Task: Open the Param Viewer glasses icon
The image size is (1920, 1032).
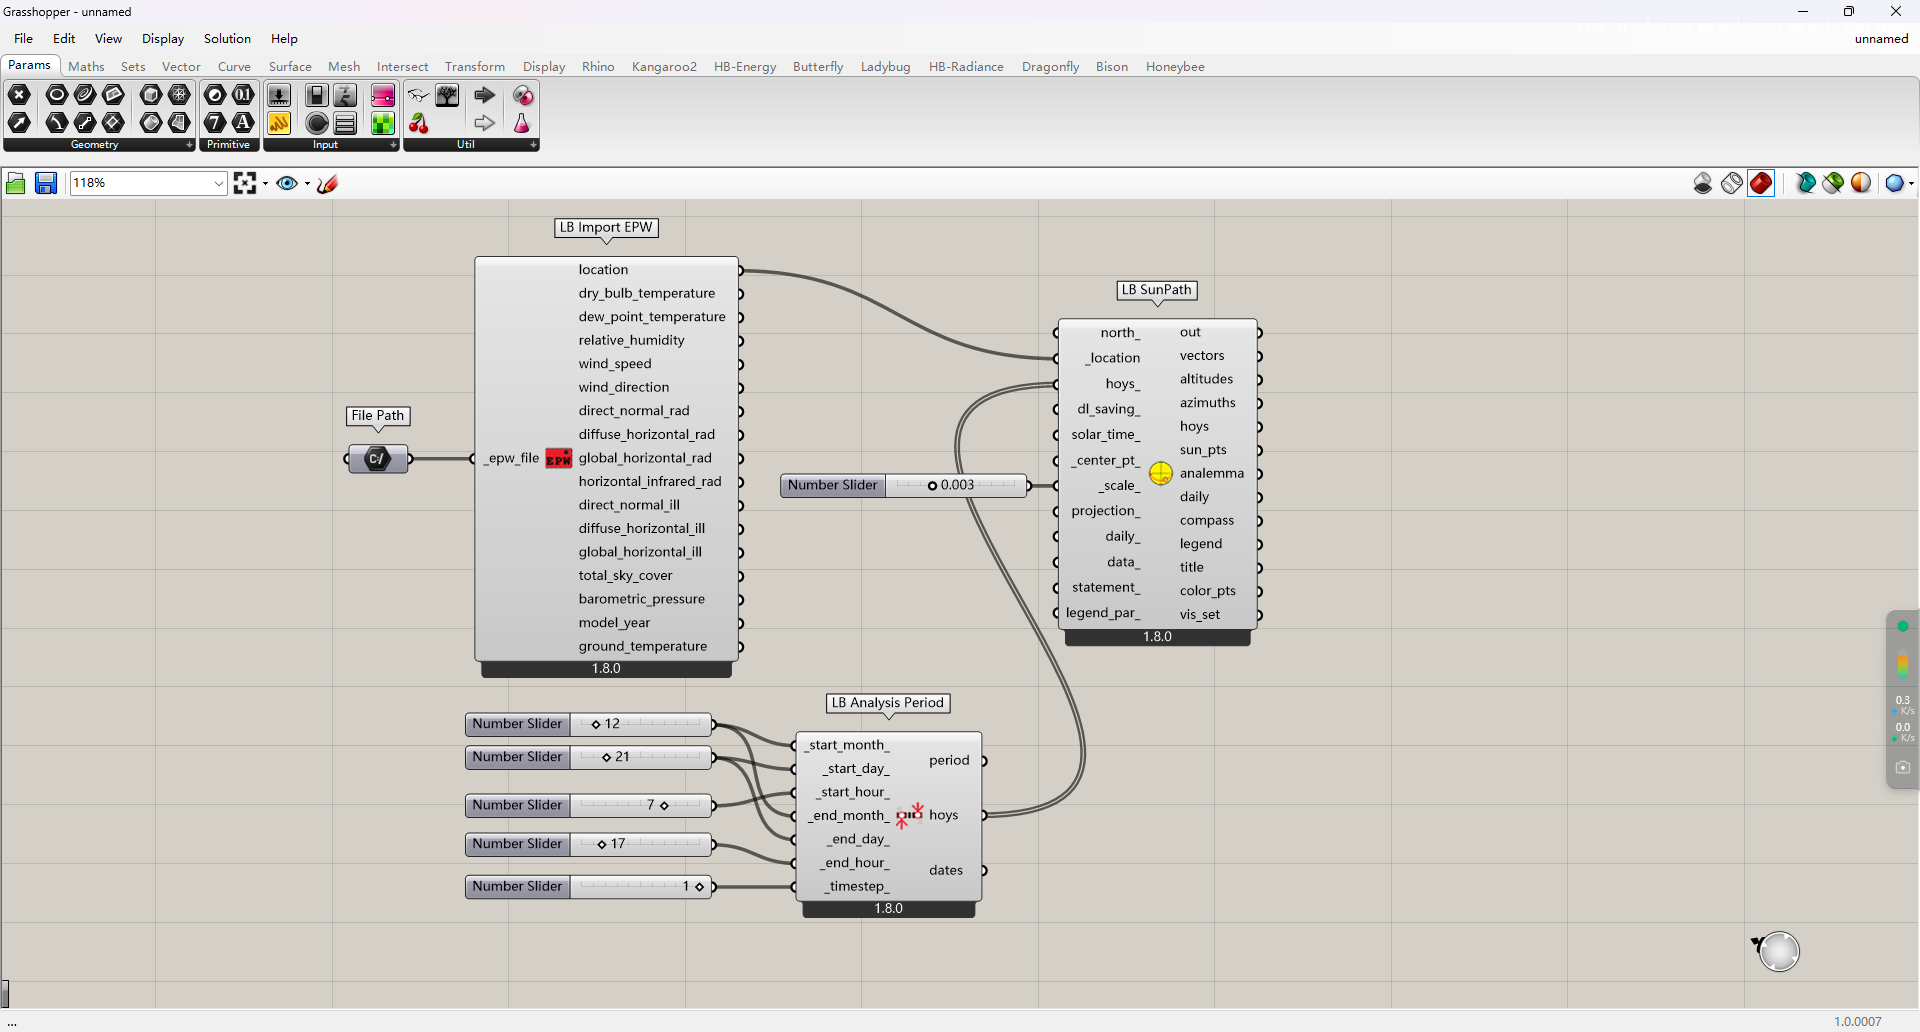Action: coord(419,95)
